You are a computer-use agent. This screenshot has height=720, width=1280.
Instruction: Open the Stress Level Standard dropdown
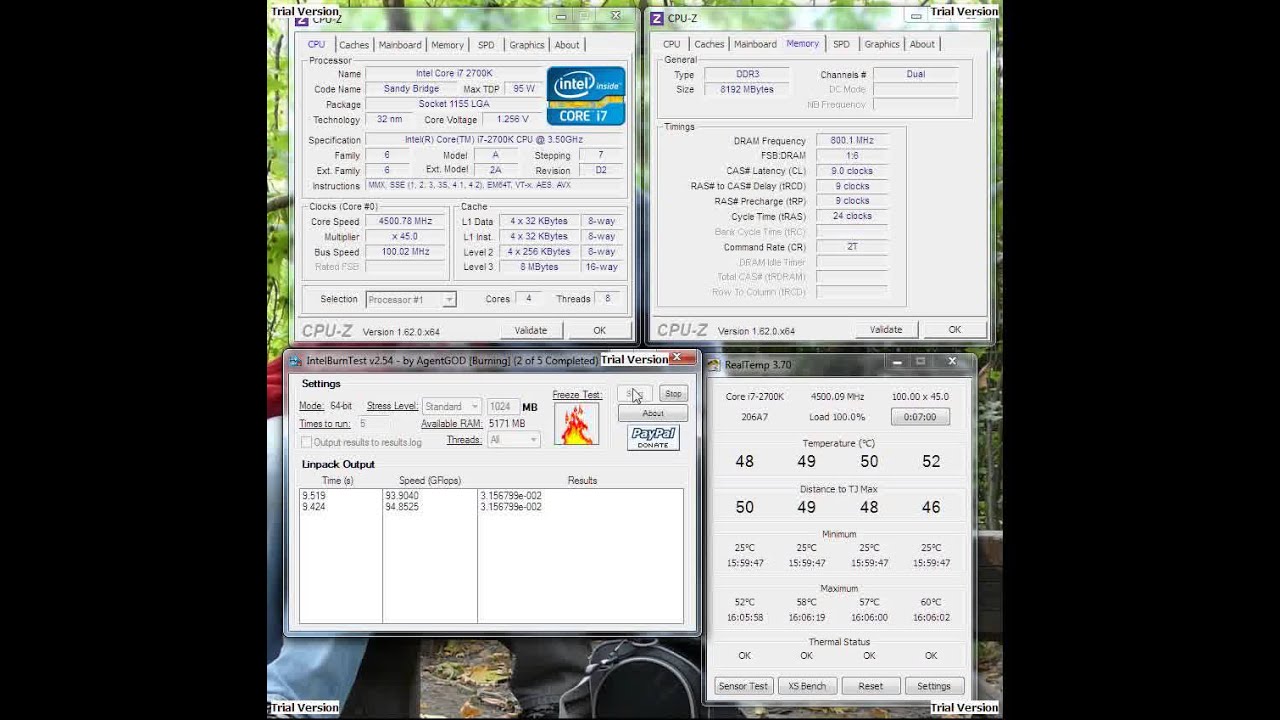click(x=451, y=407)
